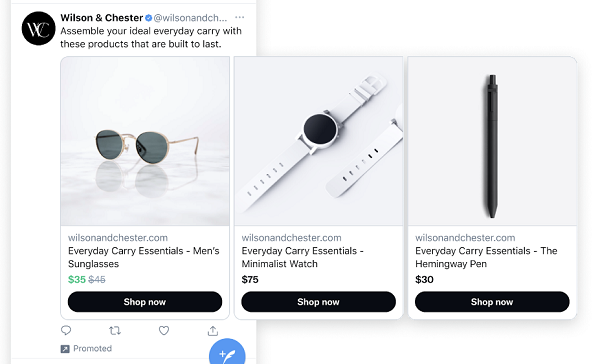Click the Wilson & Chester account name
The width and height of the screenshot is (600, 364).
(101, 18)
